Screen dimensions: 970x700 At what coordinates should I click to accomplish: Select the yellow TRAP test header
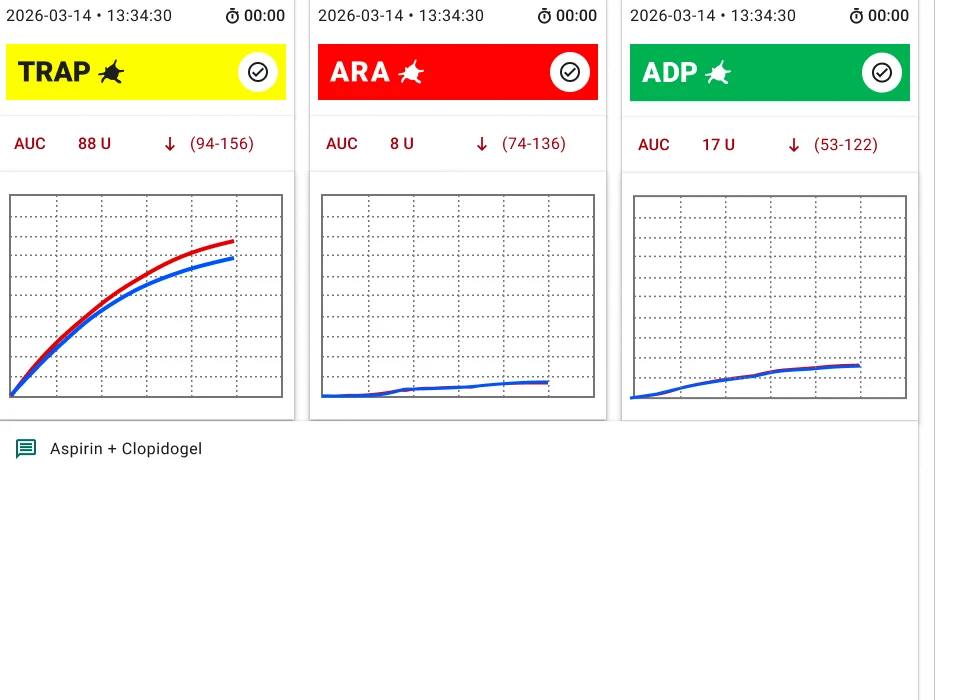(146, 72)
